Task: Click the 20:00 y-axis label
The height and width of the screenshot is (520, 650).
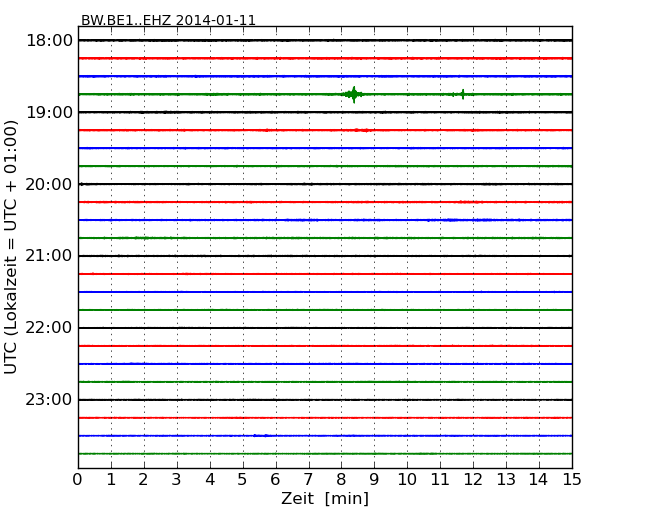Action: tap(49, 184)
